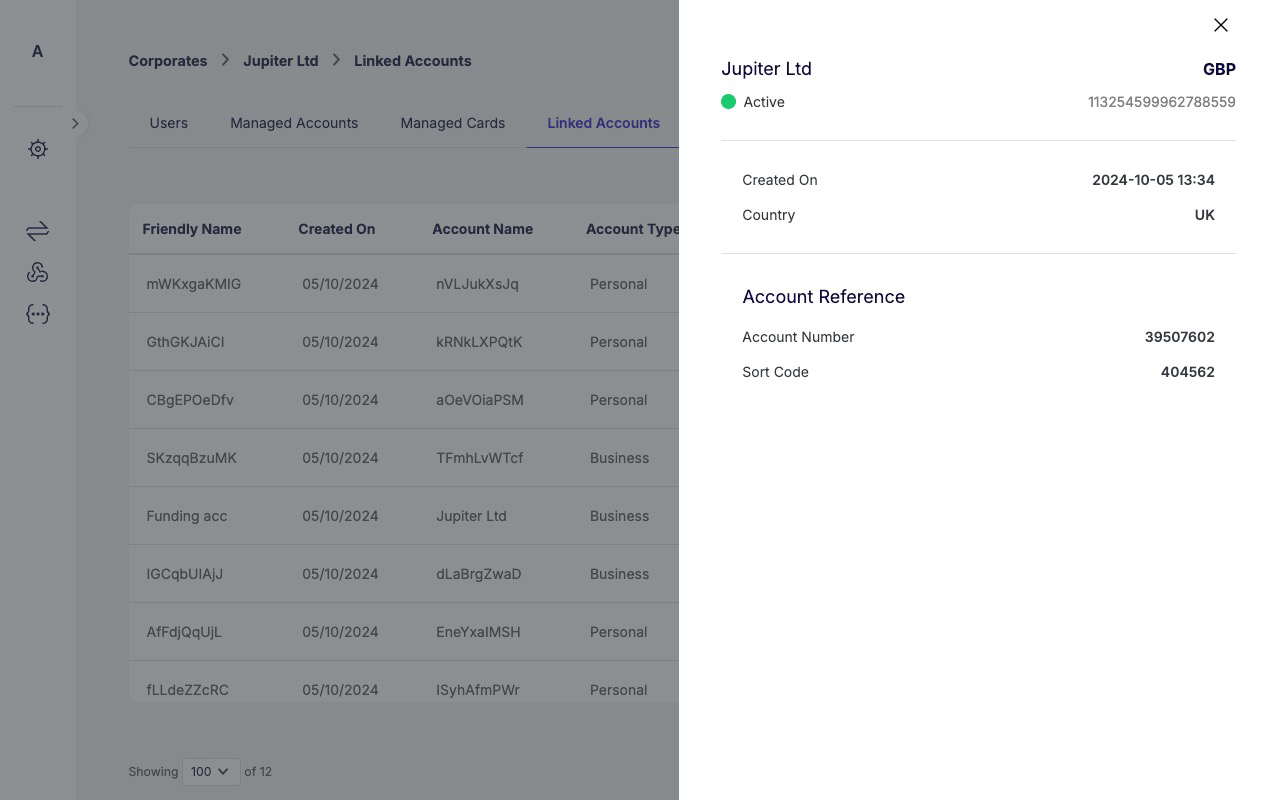The height and width of the screenshot is (800, 1285).
Task: Click the Country value UK
Action: [1204, 215]
